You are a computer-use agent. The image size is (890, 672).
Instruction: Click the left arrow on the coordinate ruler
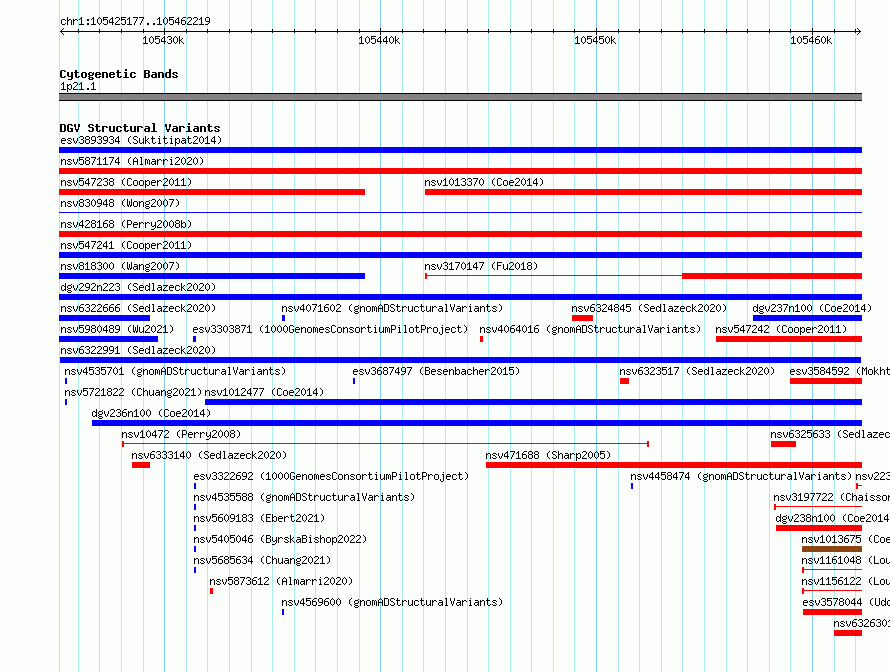[x=62, y=31]
